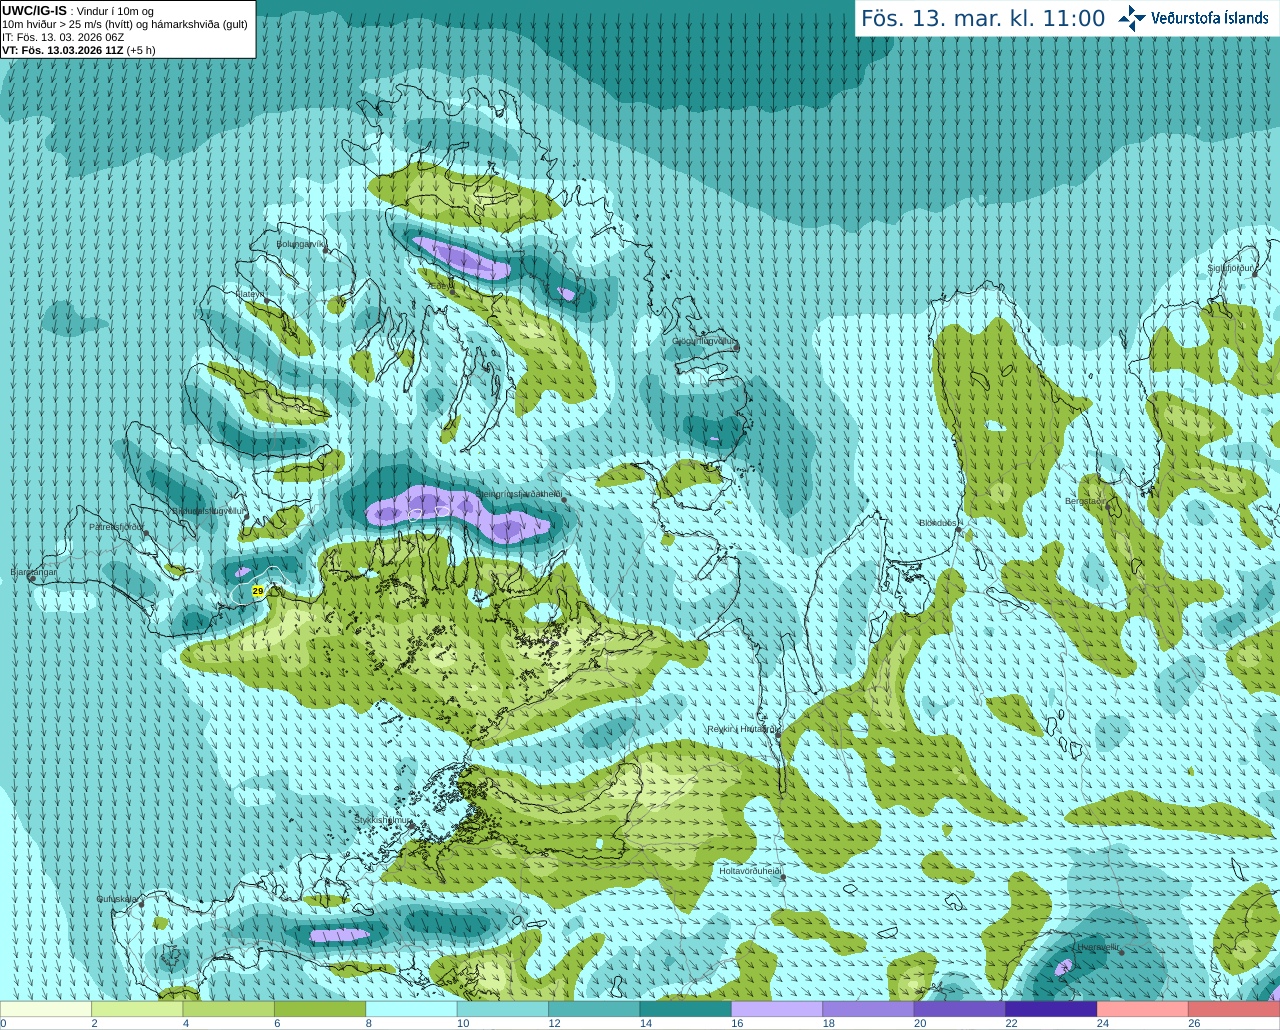Click the Siglufjörður place label

tap(1230, 268)
